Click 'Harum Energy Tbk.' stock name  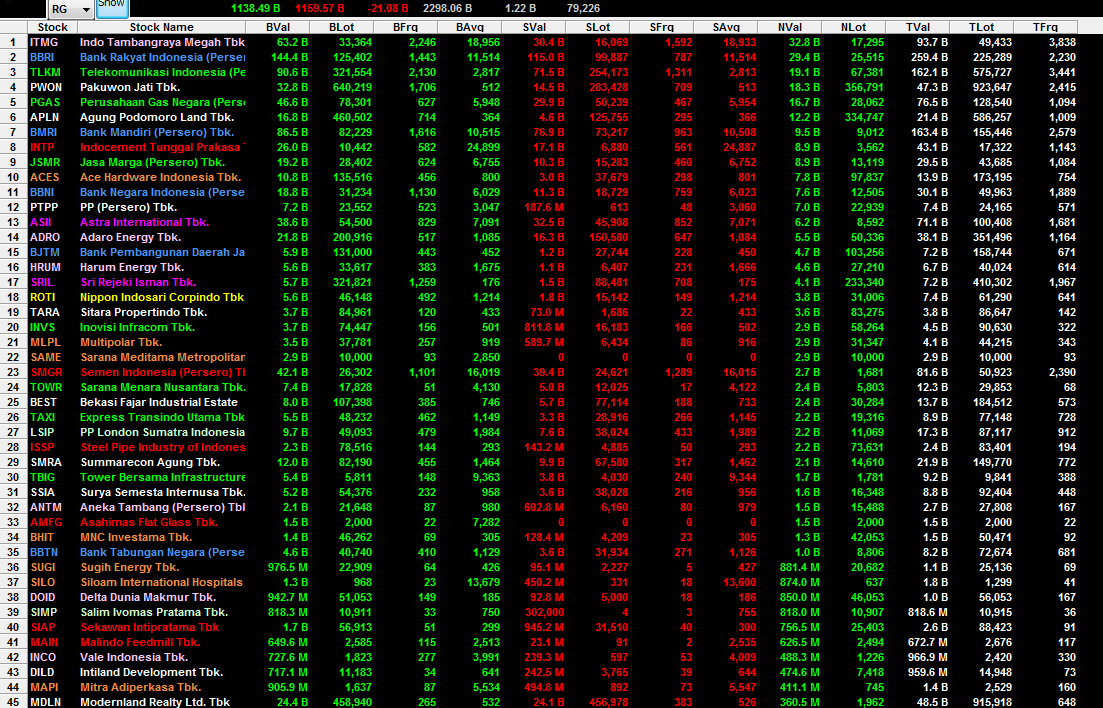click(132, 267)
